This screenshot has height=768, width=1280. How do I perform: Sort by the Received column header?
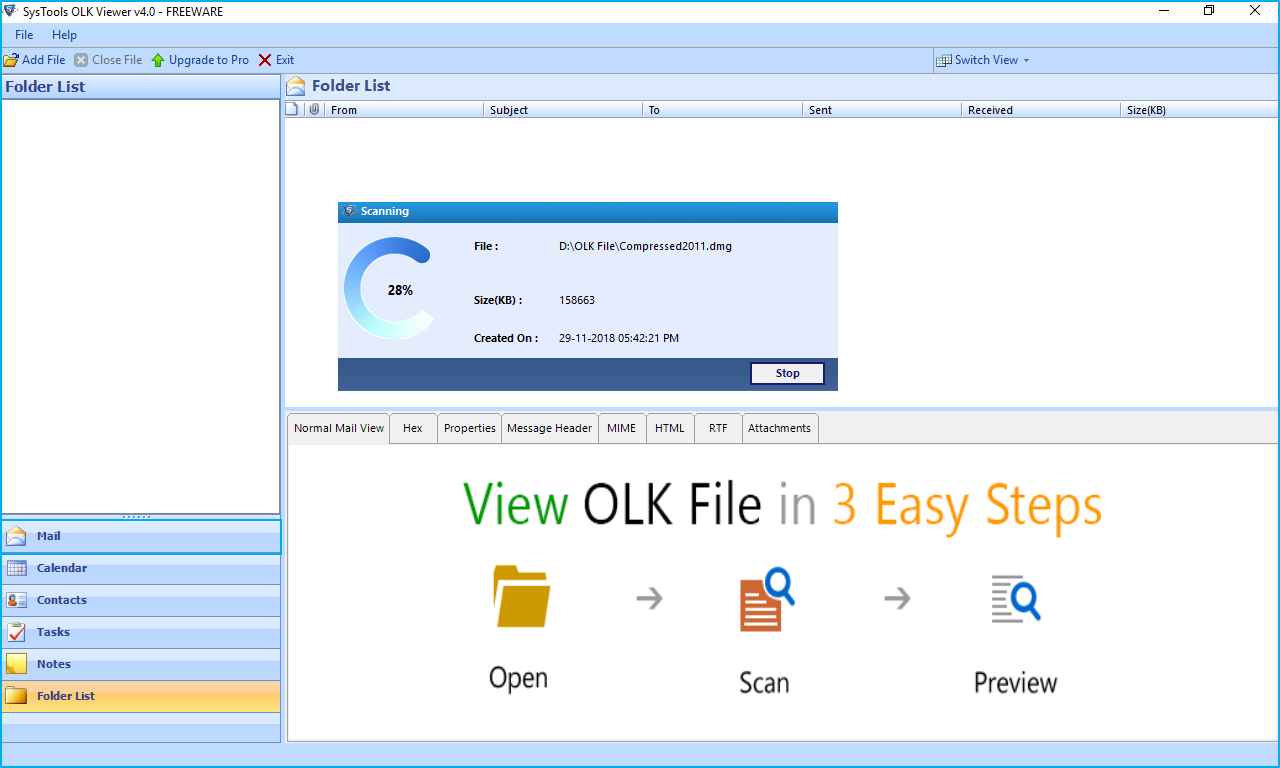coord(1041,110)
